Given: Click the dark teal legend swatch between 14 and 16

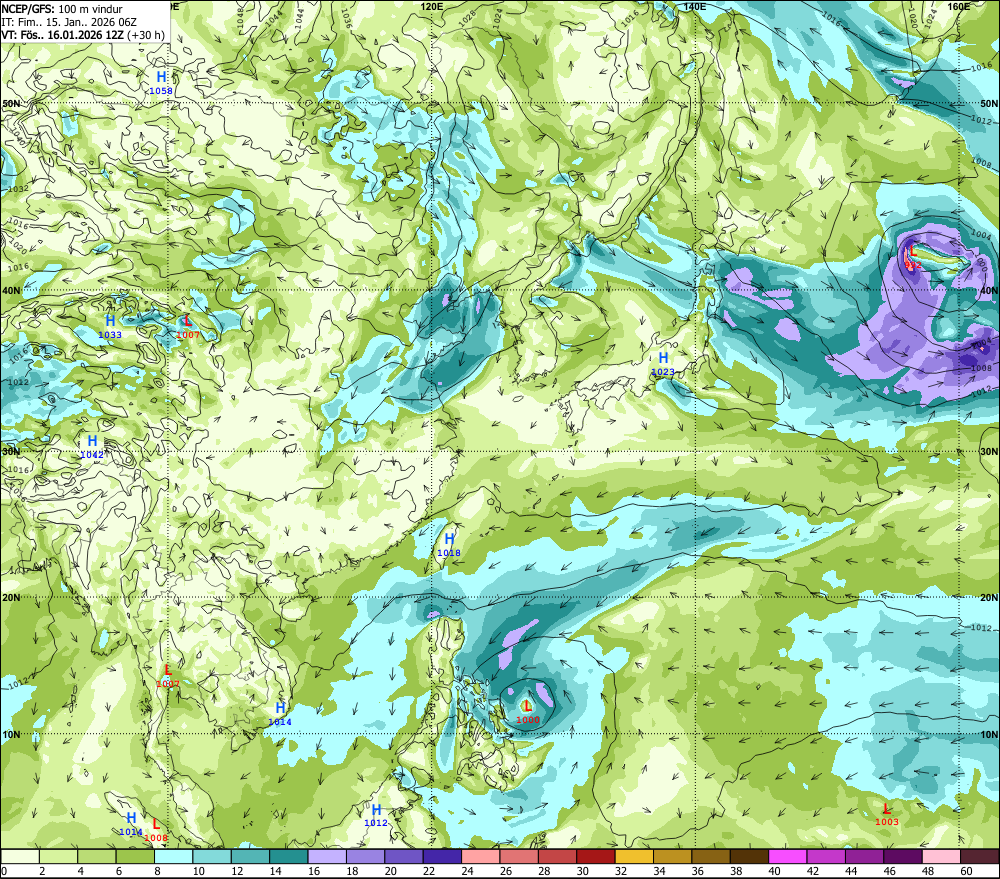Looking at the screenshot, I should coord(289,856).
